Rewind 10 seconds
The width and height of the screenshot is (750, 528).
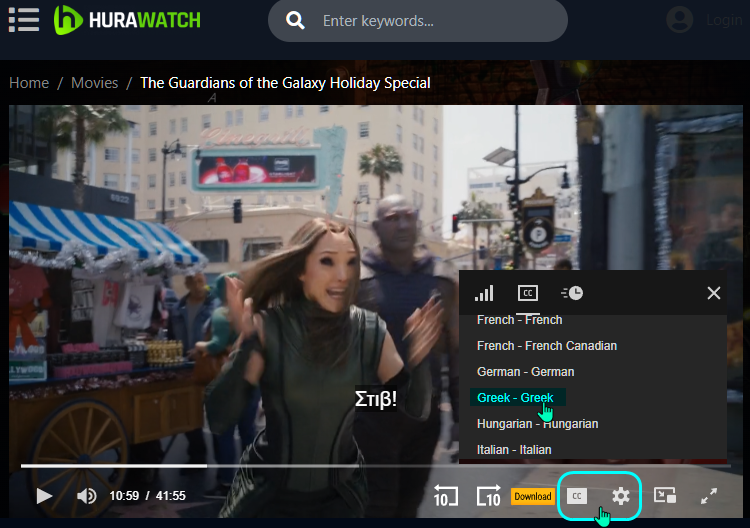(445, 495)
